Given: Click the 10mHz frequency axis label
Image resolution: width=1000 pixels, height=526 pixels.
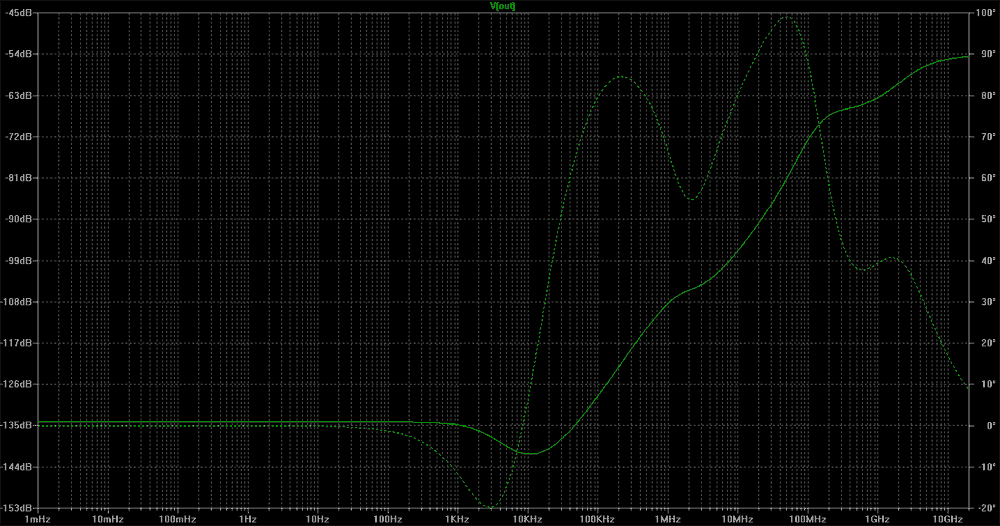Looking at the screenshot, I should pyautogui.click(x=108, y=520).
